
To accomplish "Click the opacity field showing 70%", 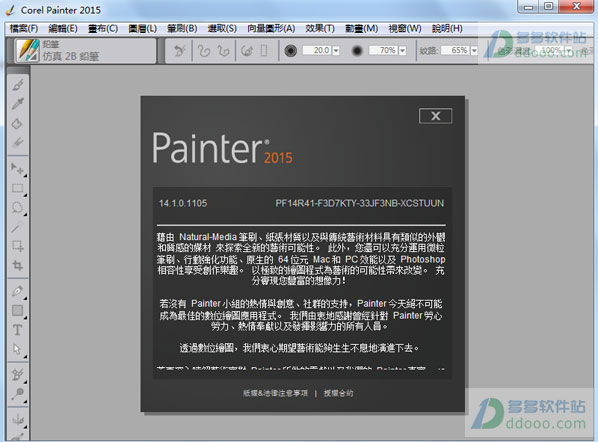I will pyautogui.click(x=384, y=50).
